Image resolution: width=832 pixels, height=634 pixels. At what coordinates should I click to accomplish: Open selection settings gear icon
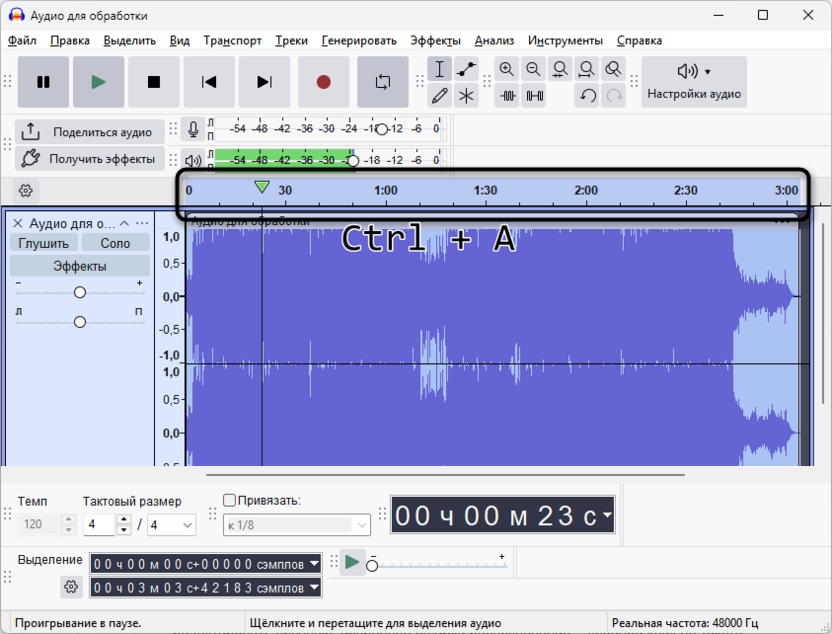pos(71,587)
